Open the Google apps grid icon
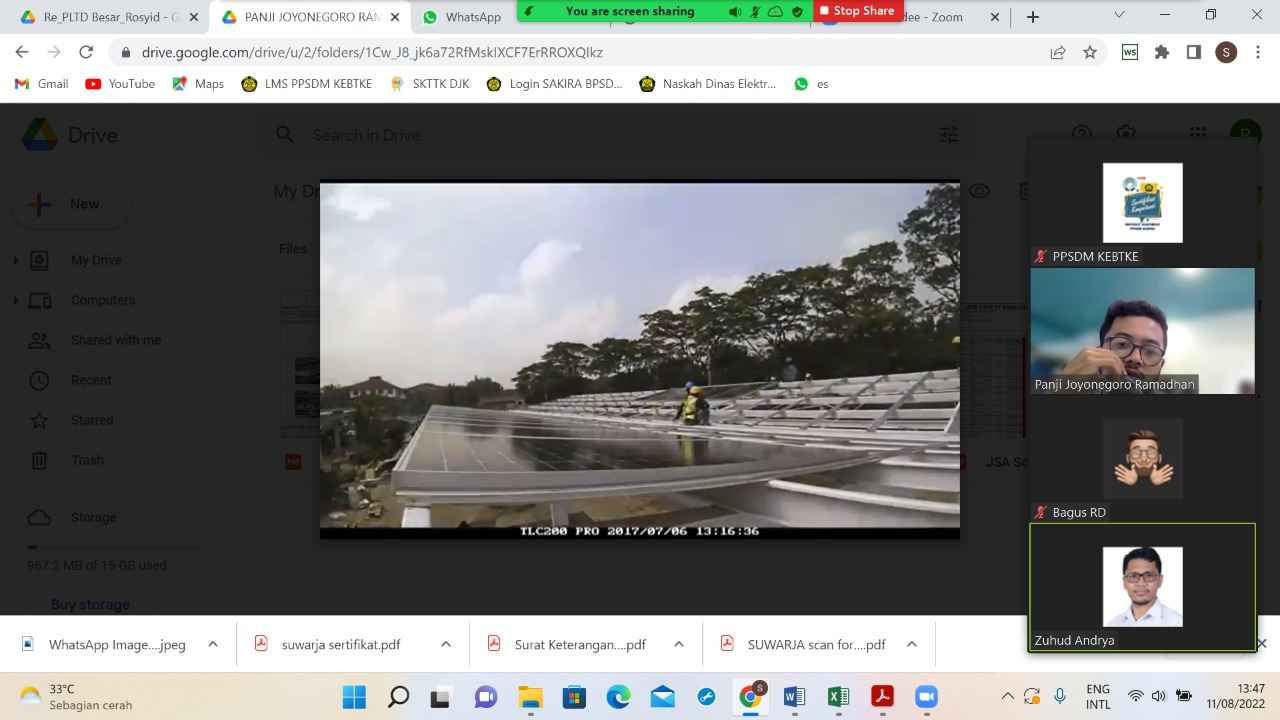This screenshot has height=720, width=1280. coord(1198,134)
